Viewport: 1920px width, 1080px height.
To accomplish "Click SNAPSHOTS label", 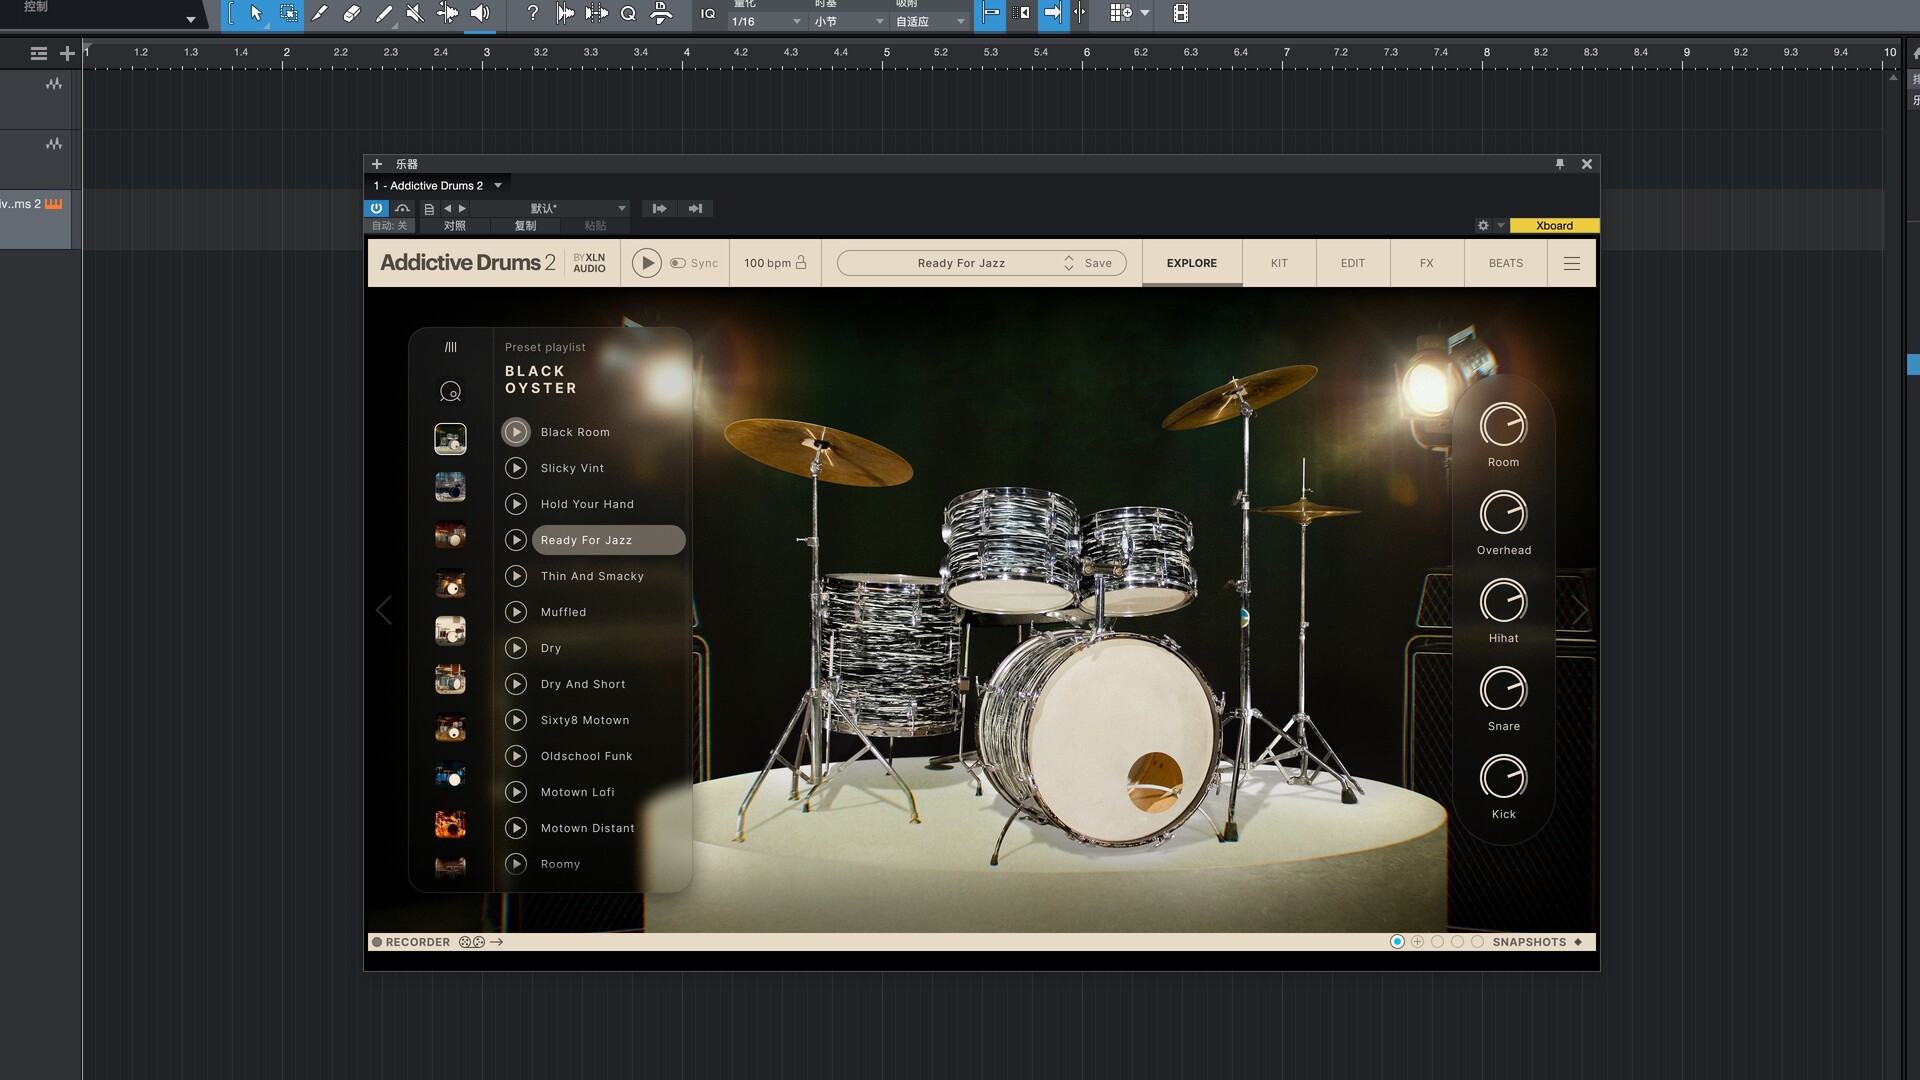I will point(1529,942).
